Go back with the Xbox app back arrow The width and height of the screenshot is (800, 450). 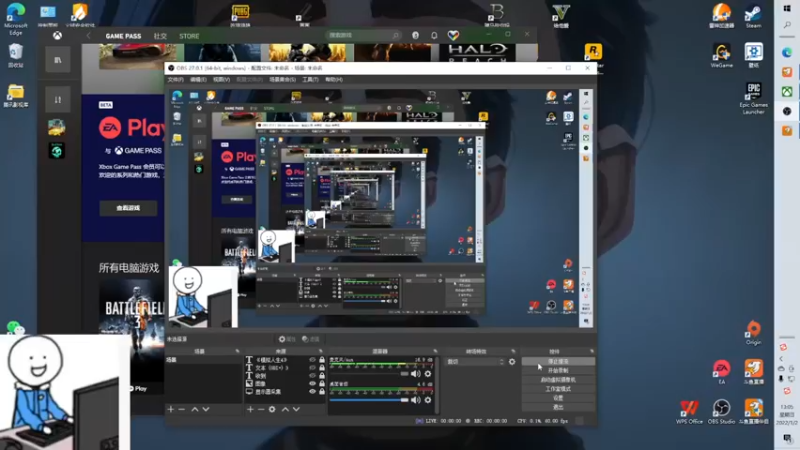(88, 36)
